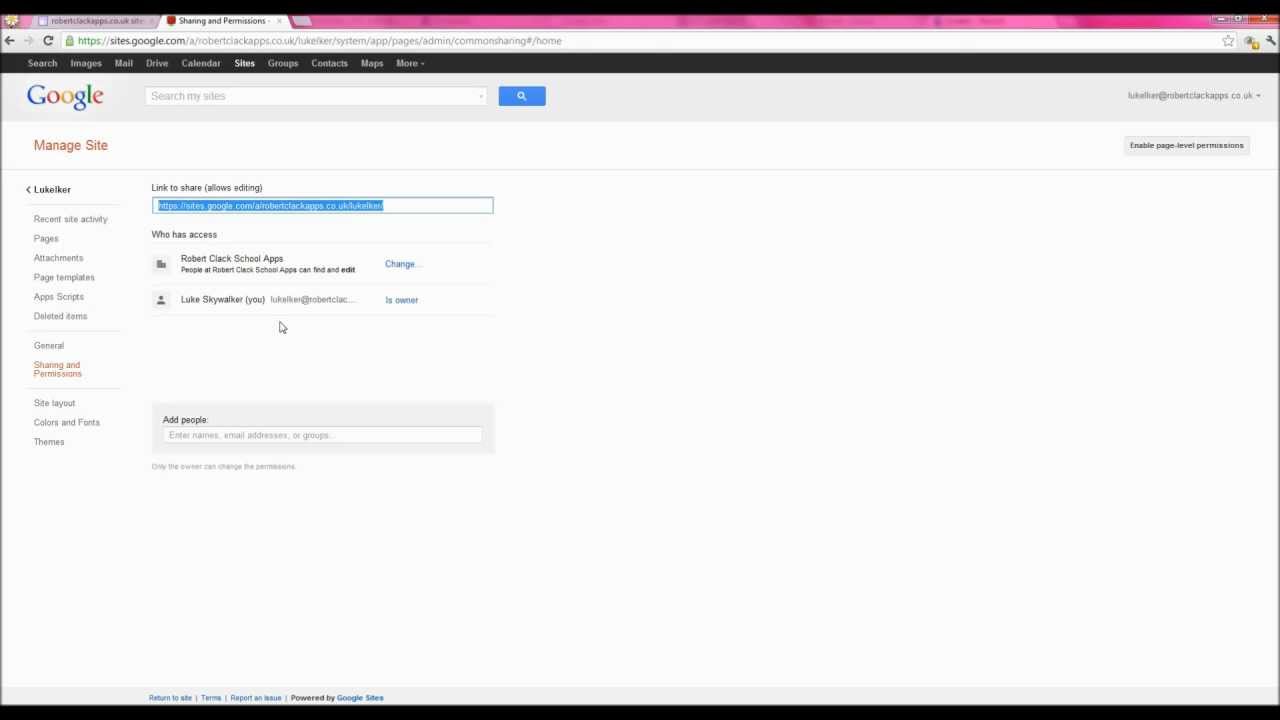Go to Mail in the Google bar

(123, 63)
